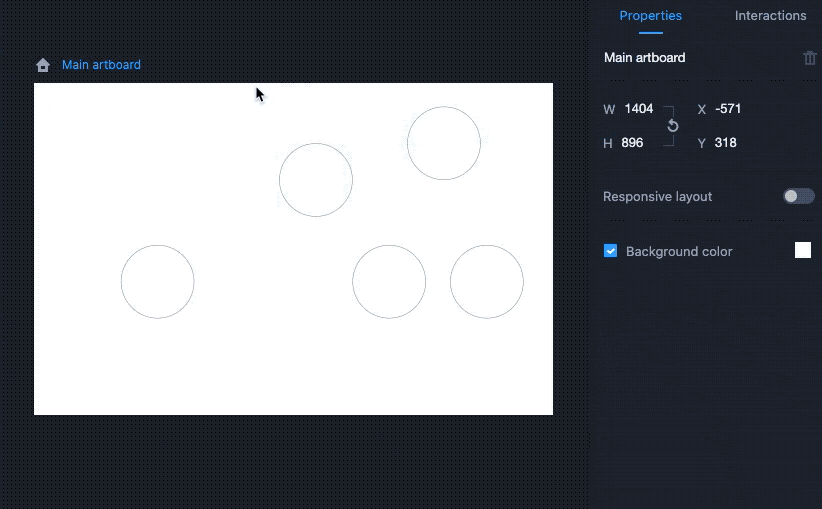Uncheck the Background color checkbox
This screenshot has height=509, width=822.
point(610,251)
